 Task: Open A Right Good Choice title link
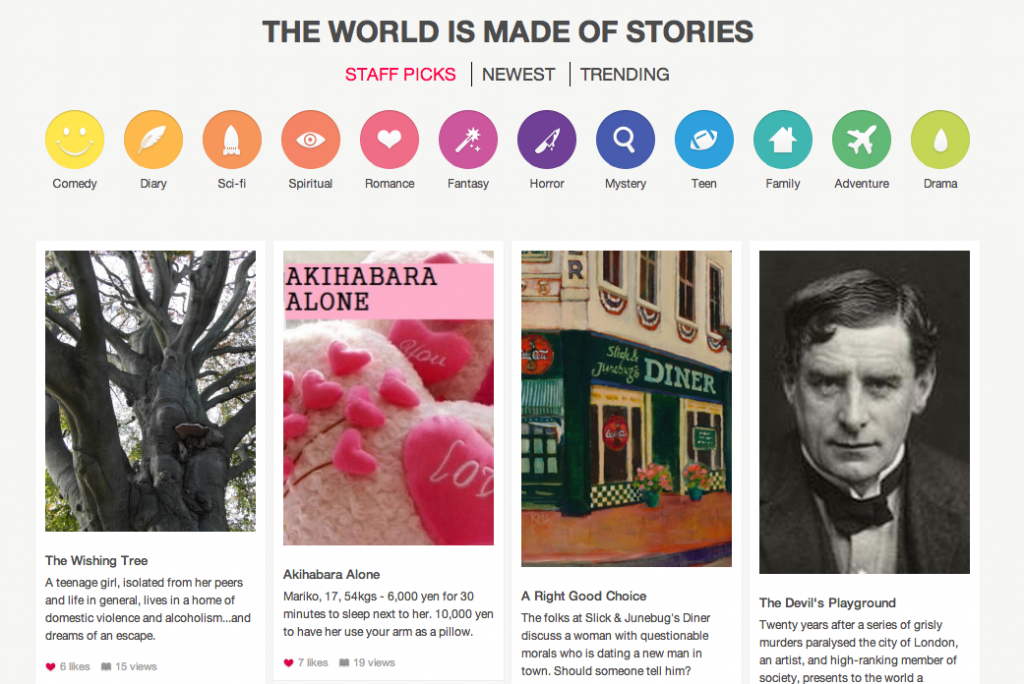click(x=584, y=596)
